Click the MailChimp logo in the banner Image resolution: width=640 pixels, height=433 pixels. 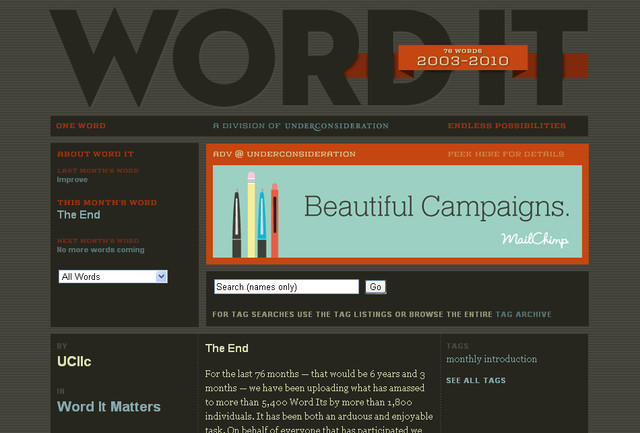tap(535, 240)
